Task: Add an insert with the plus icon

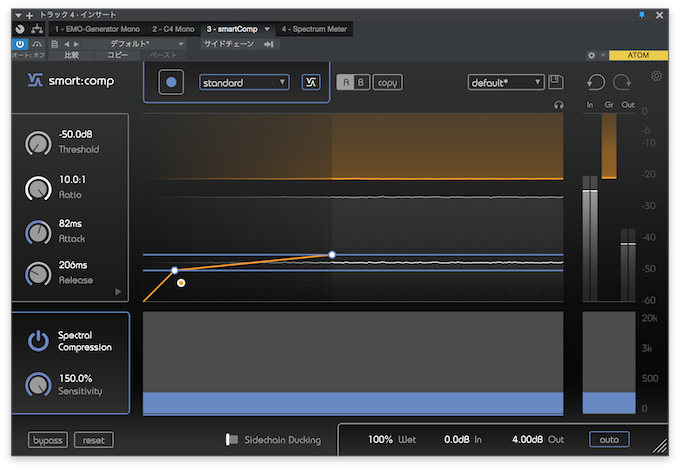Action: (29, 15)
